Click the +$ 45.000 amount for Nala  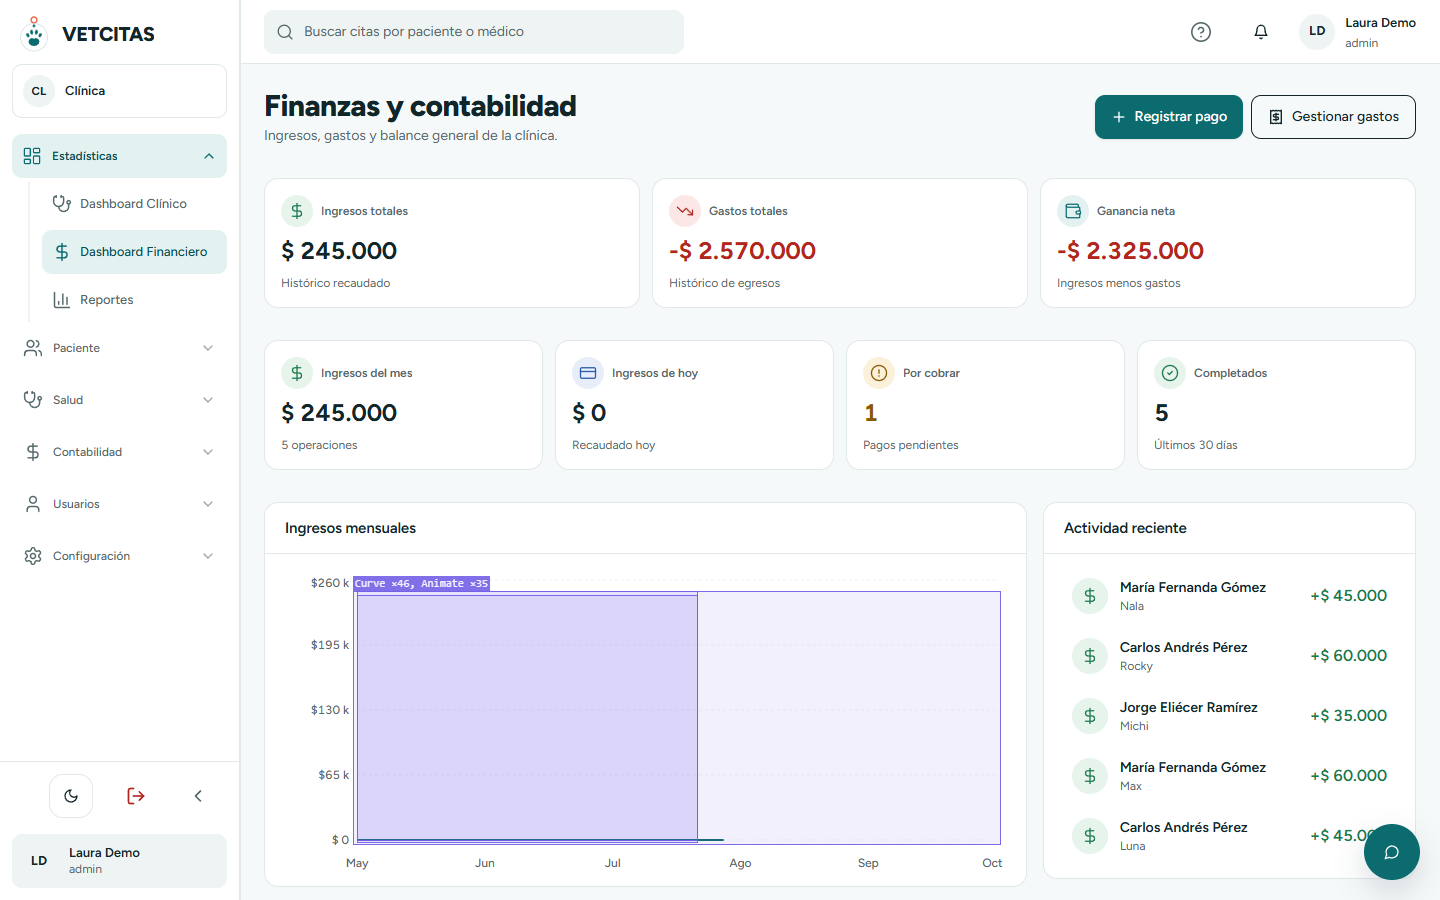point(1348,596)
